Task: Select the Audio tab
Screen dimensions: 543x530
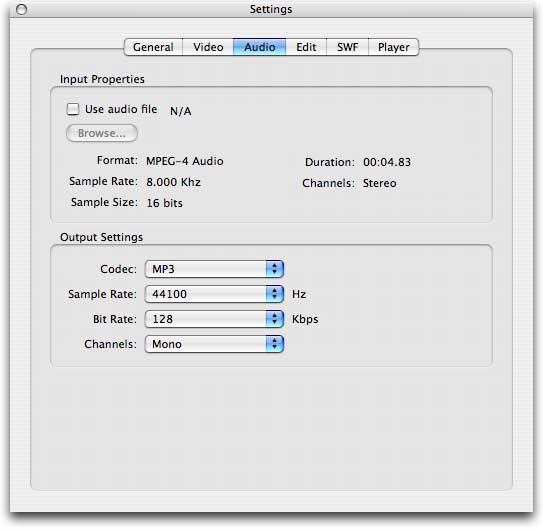Action: coord(260,47)
